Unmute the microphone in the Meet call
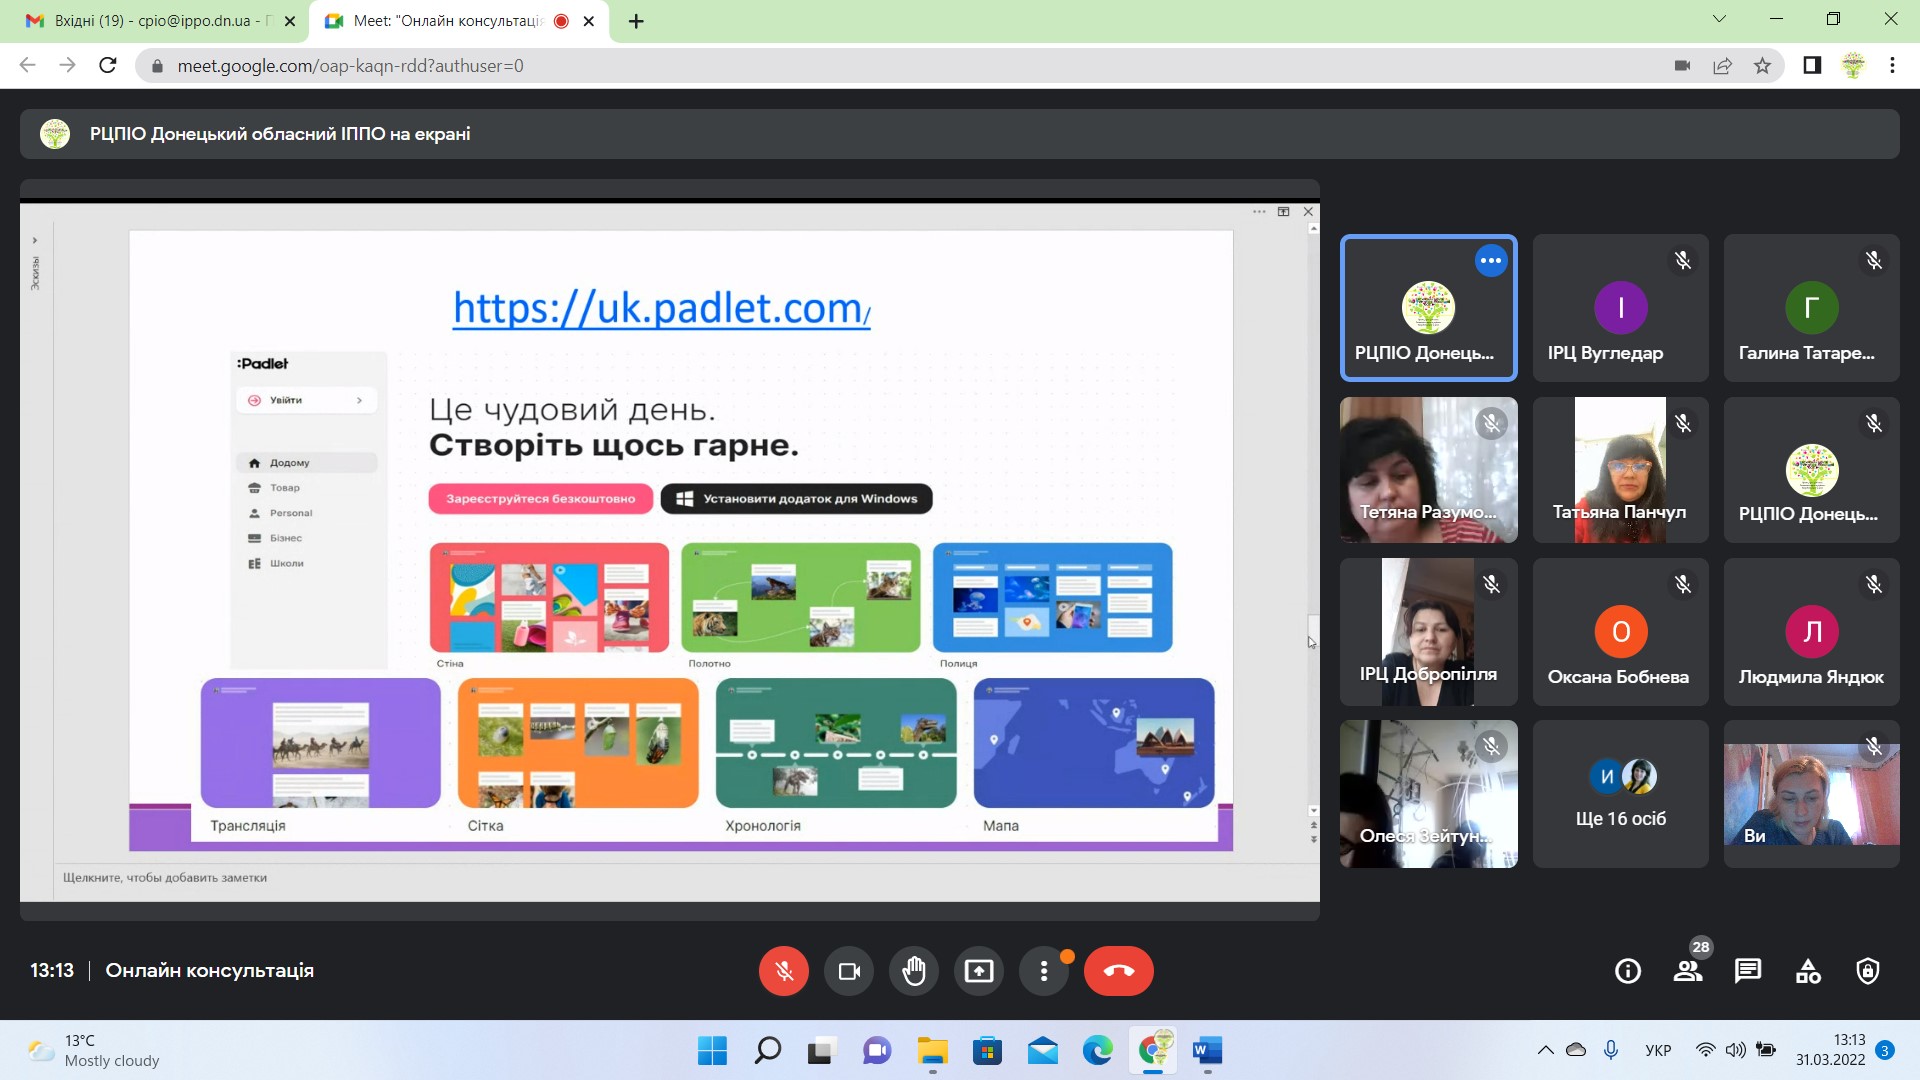Viewport: 1920px width, 1080px height. coord(784,971)
